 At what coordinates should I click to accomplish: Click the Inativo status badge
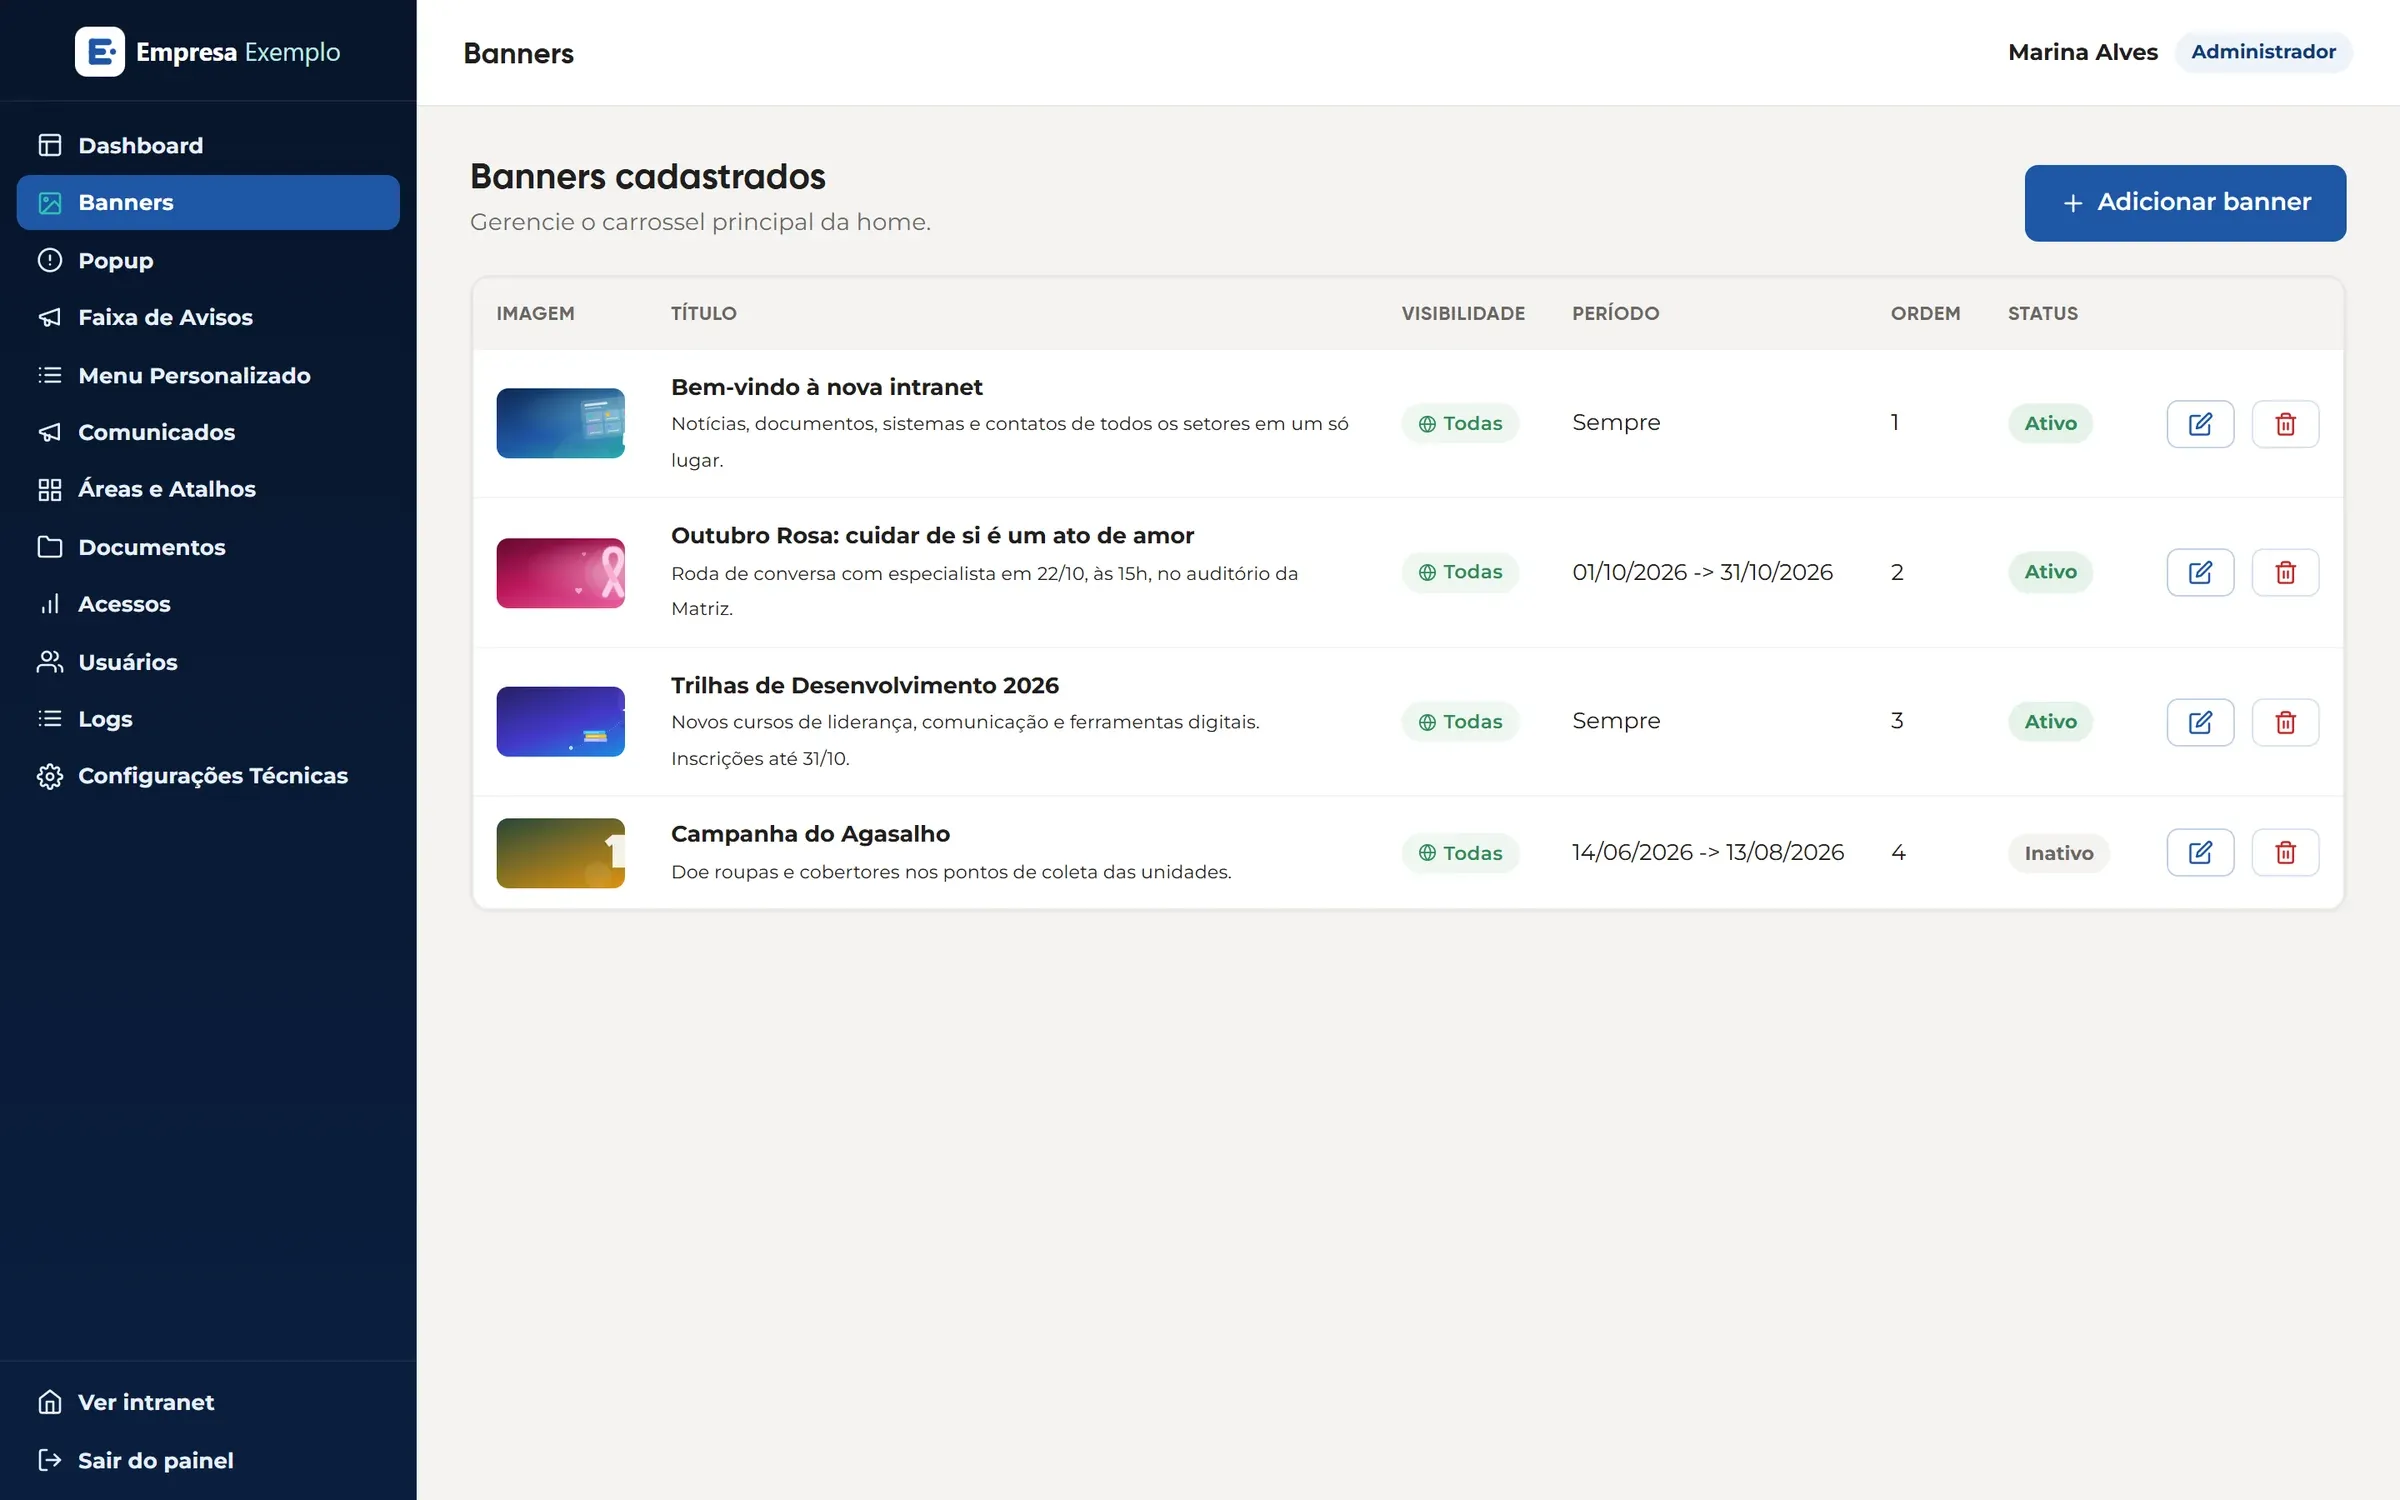tap(2058, 853)
